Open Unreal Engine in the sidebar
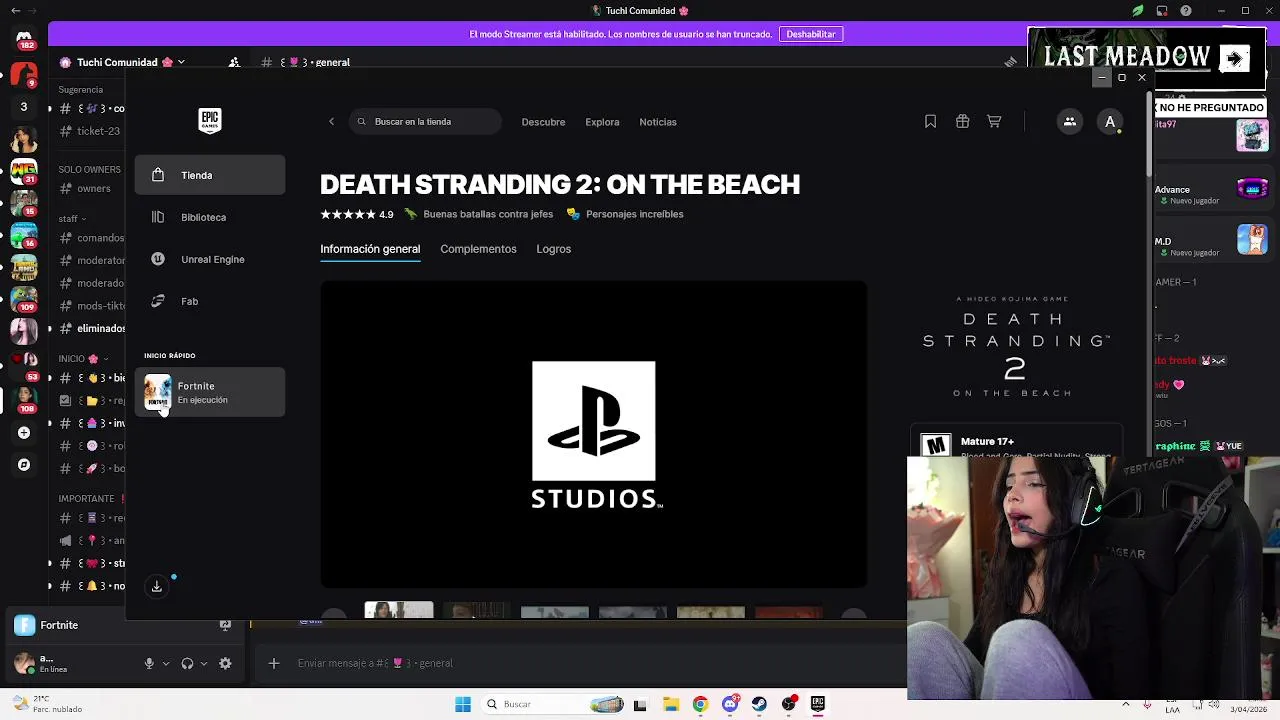 coord(210,259)
